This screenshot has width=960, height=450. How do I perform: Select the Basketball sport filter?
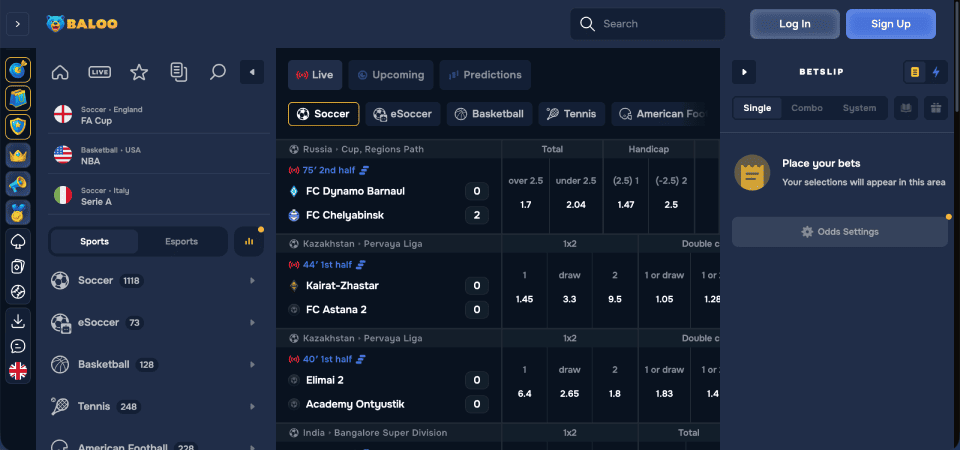pos(489,114)
